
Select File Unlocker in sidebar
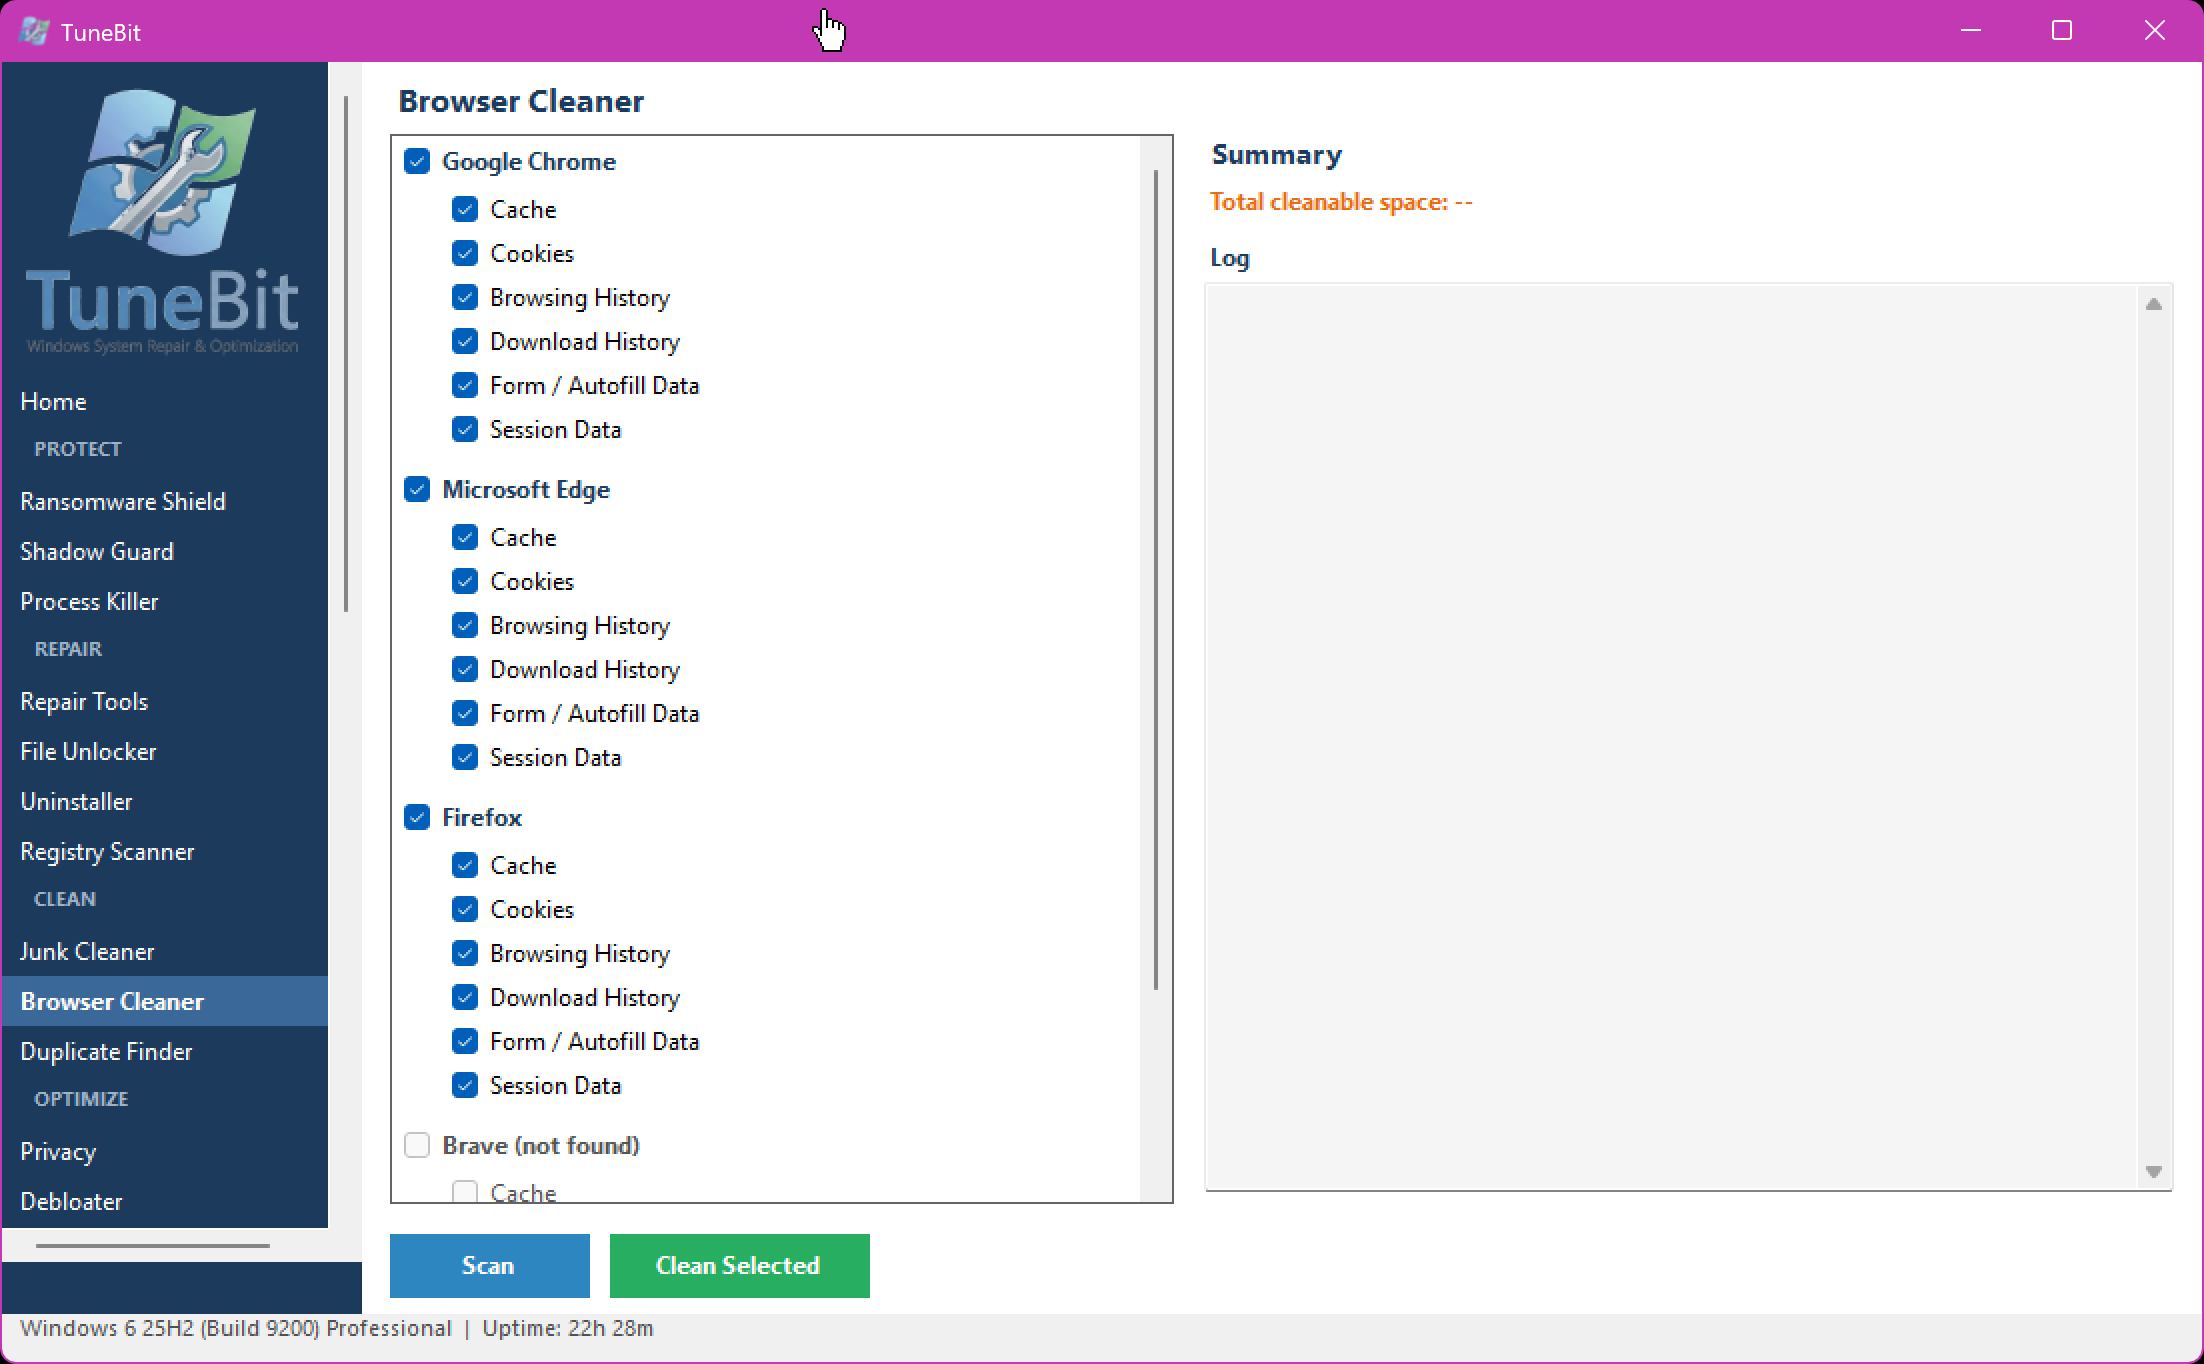coord(165,751)
